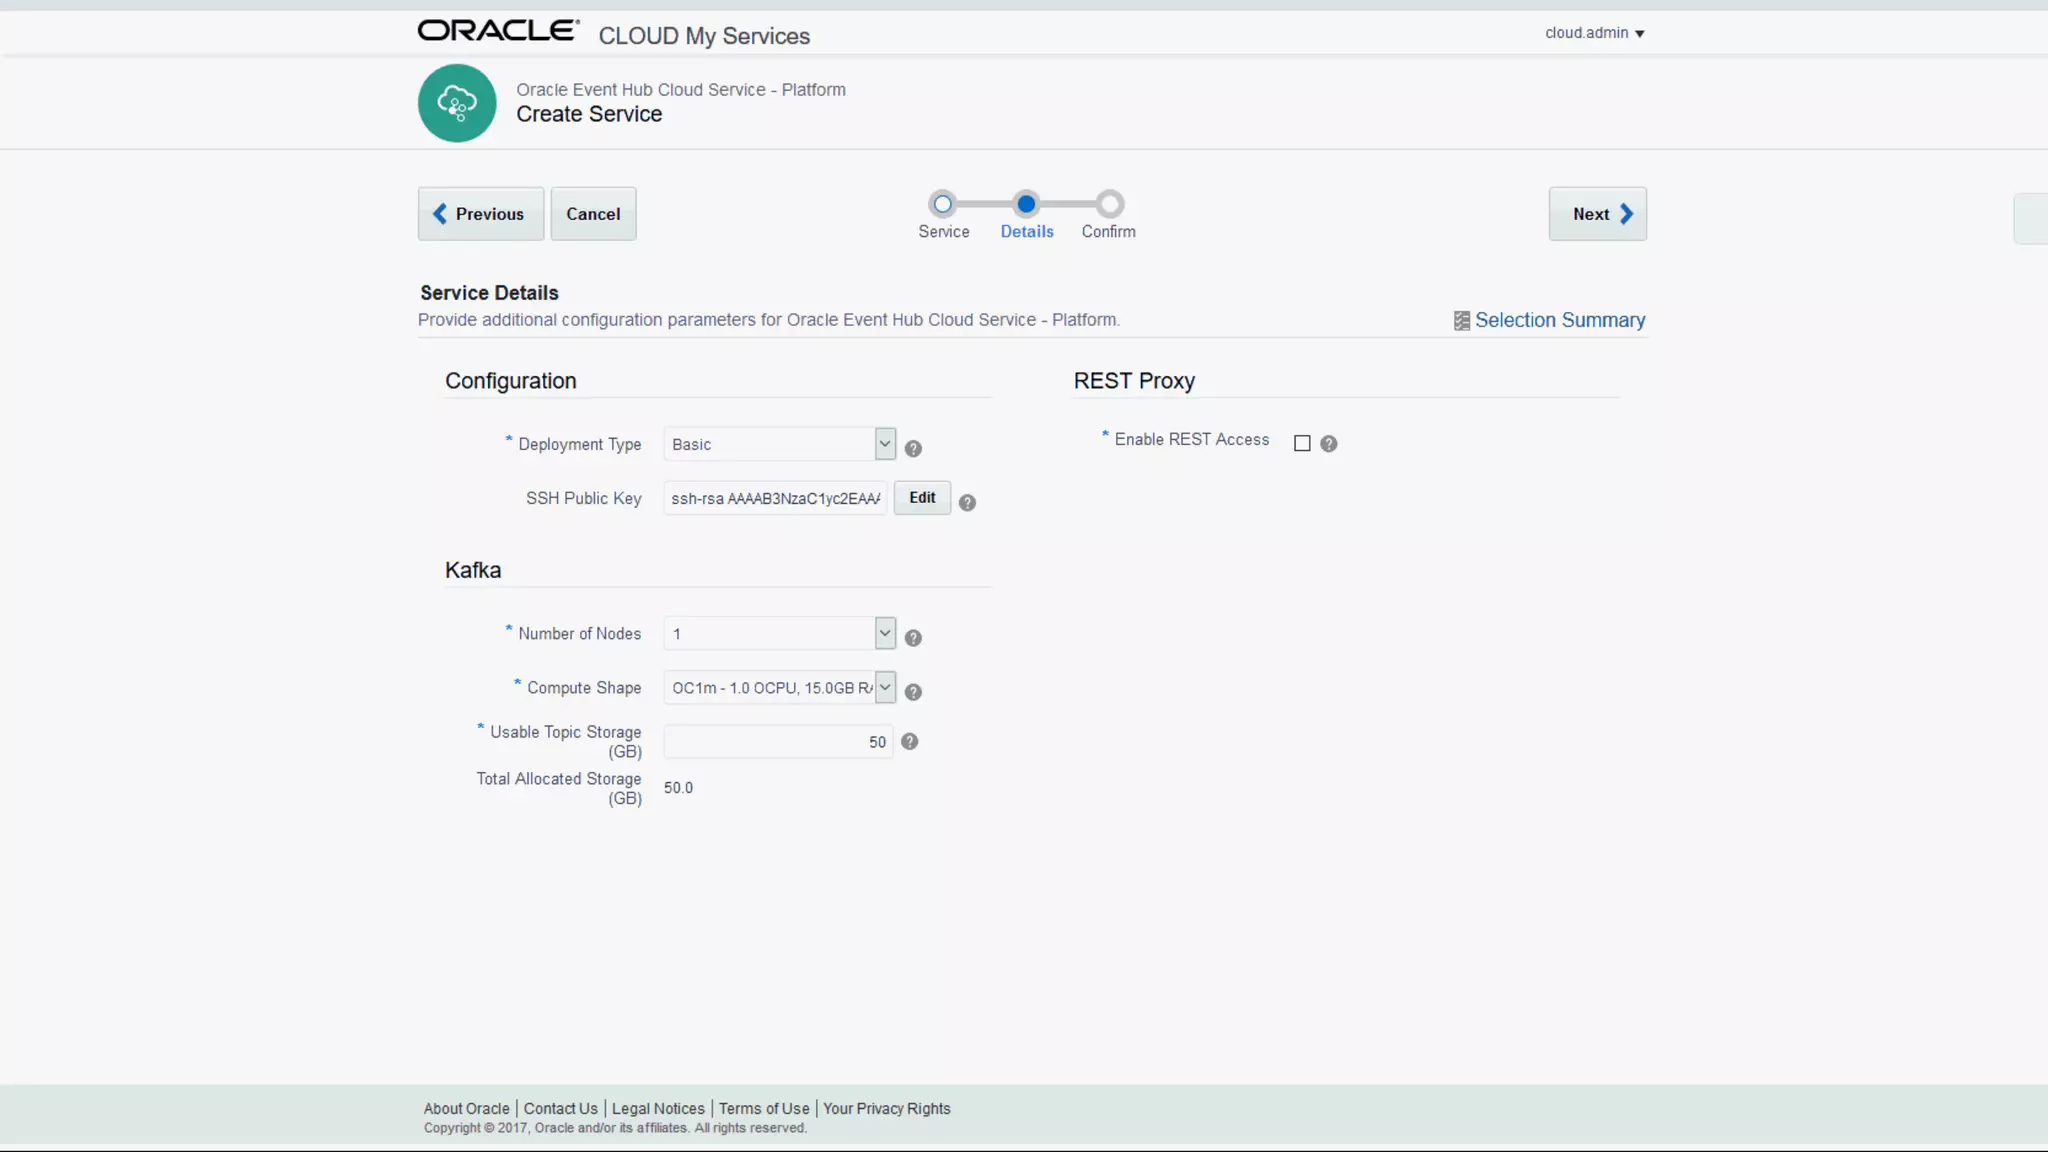Jump to the Confirm wizard step

coord(1108,205)
